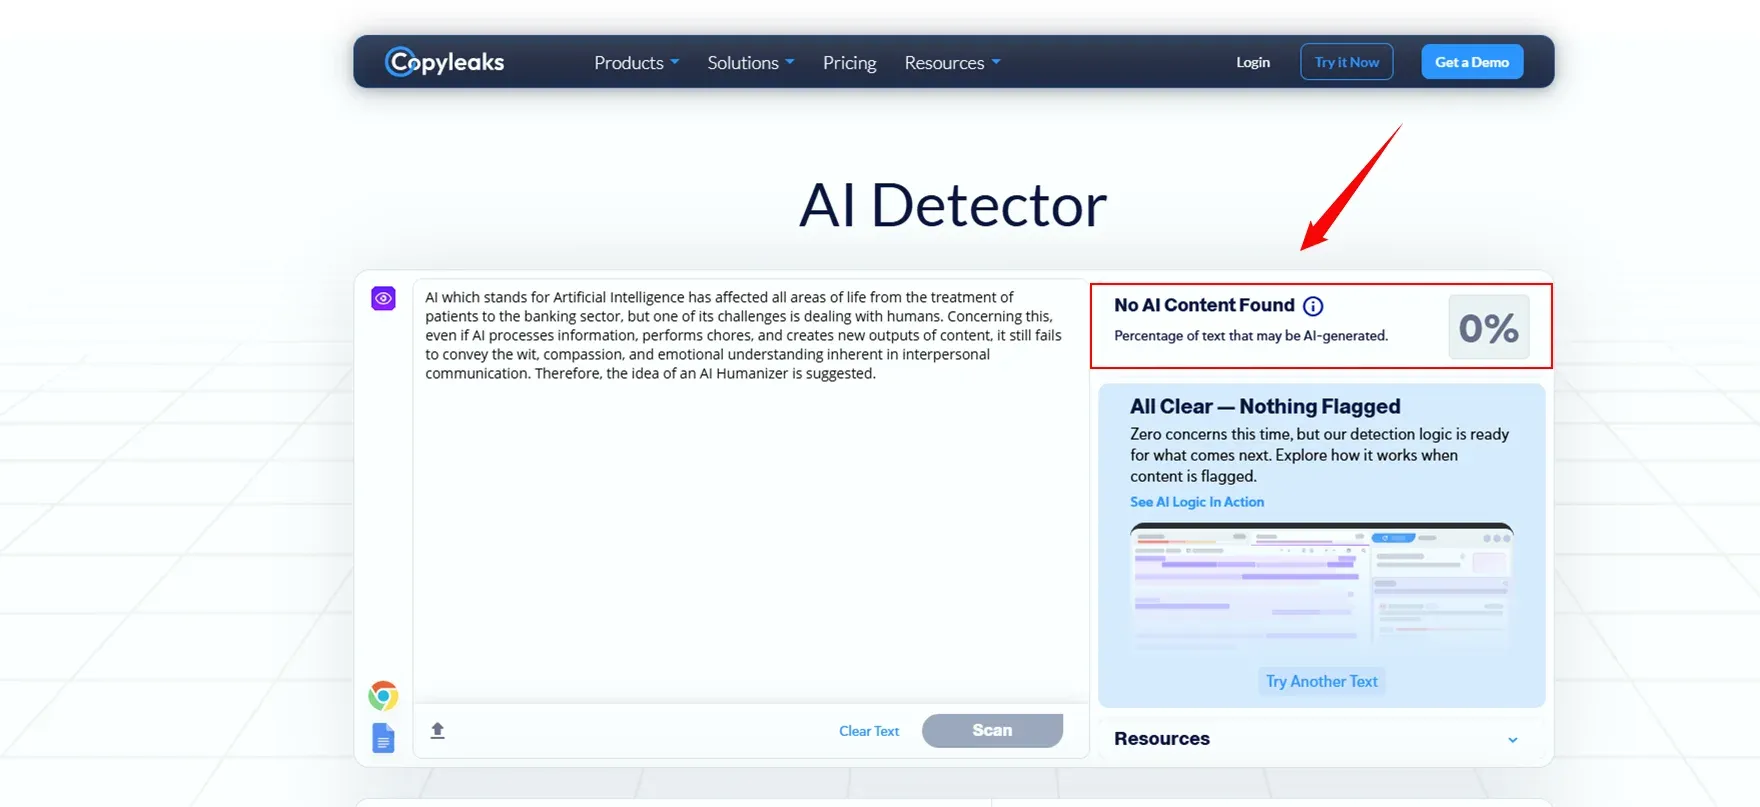Open the Products dropdown menu
The image size is (1760, 807).
click(x=636, y=62)
